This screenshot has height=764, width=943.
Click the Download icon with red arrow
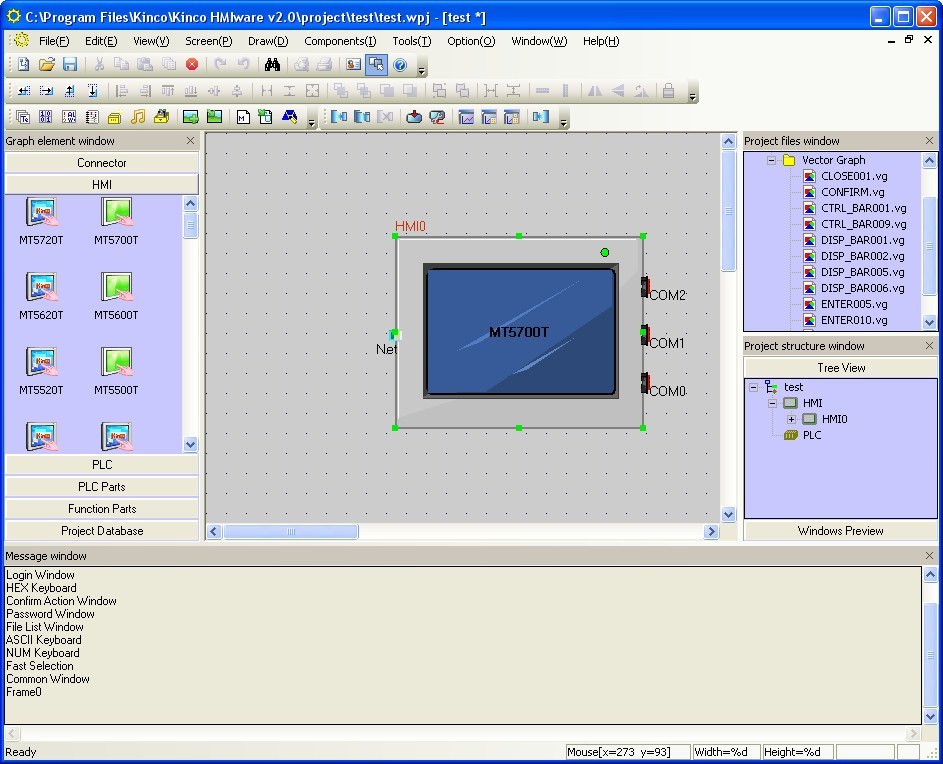[x=414, y=117]
